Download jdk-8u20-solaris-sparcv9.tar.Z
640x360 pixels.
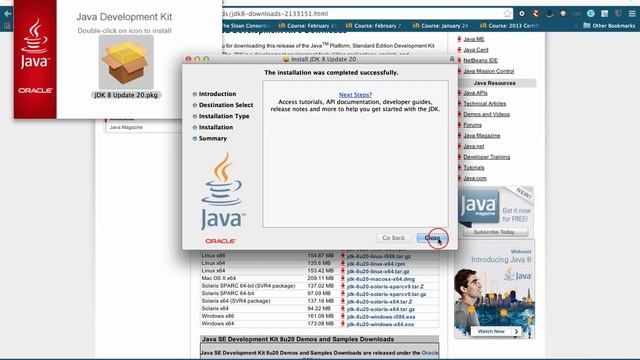(x=385, y=287)
